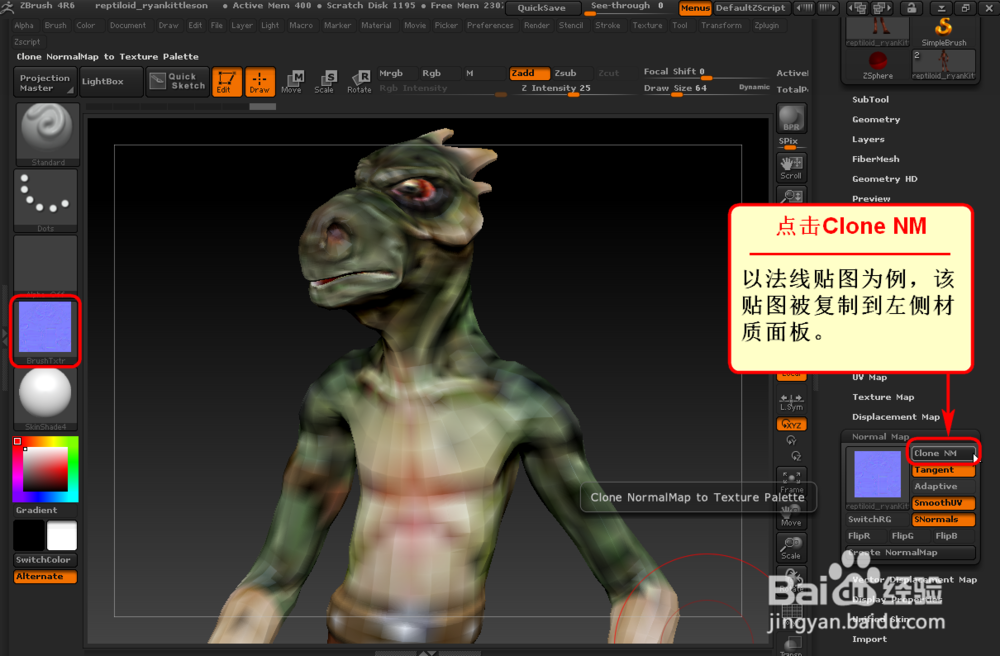Select the Scale transform tool in the top shelf
Viewport: 1000px width, 656px height.
pyautogui.click(x=325, y=82)
